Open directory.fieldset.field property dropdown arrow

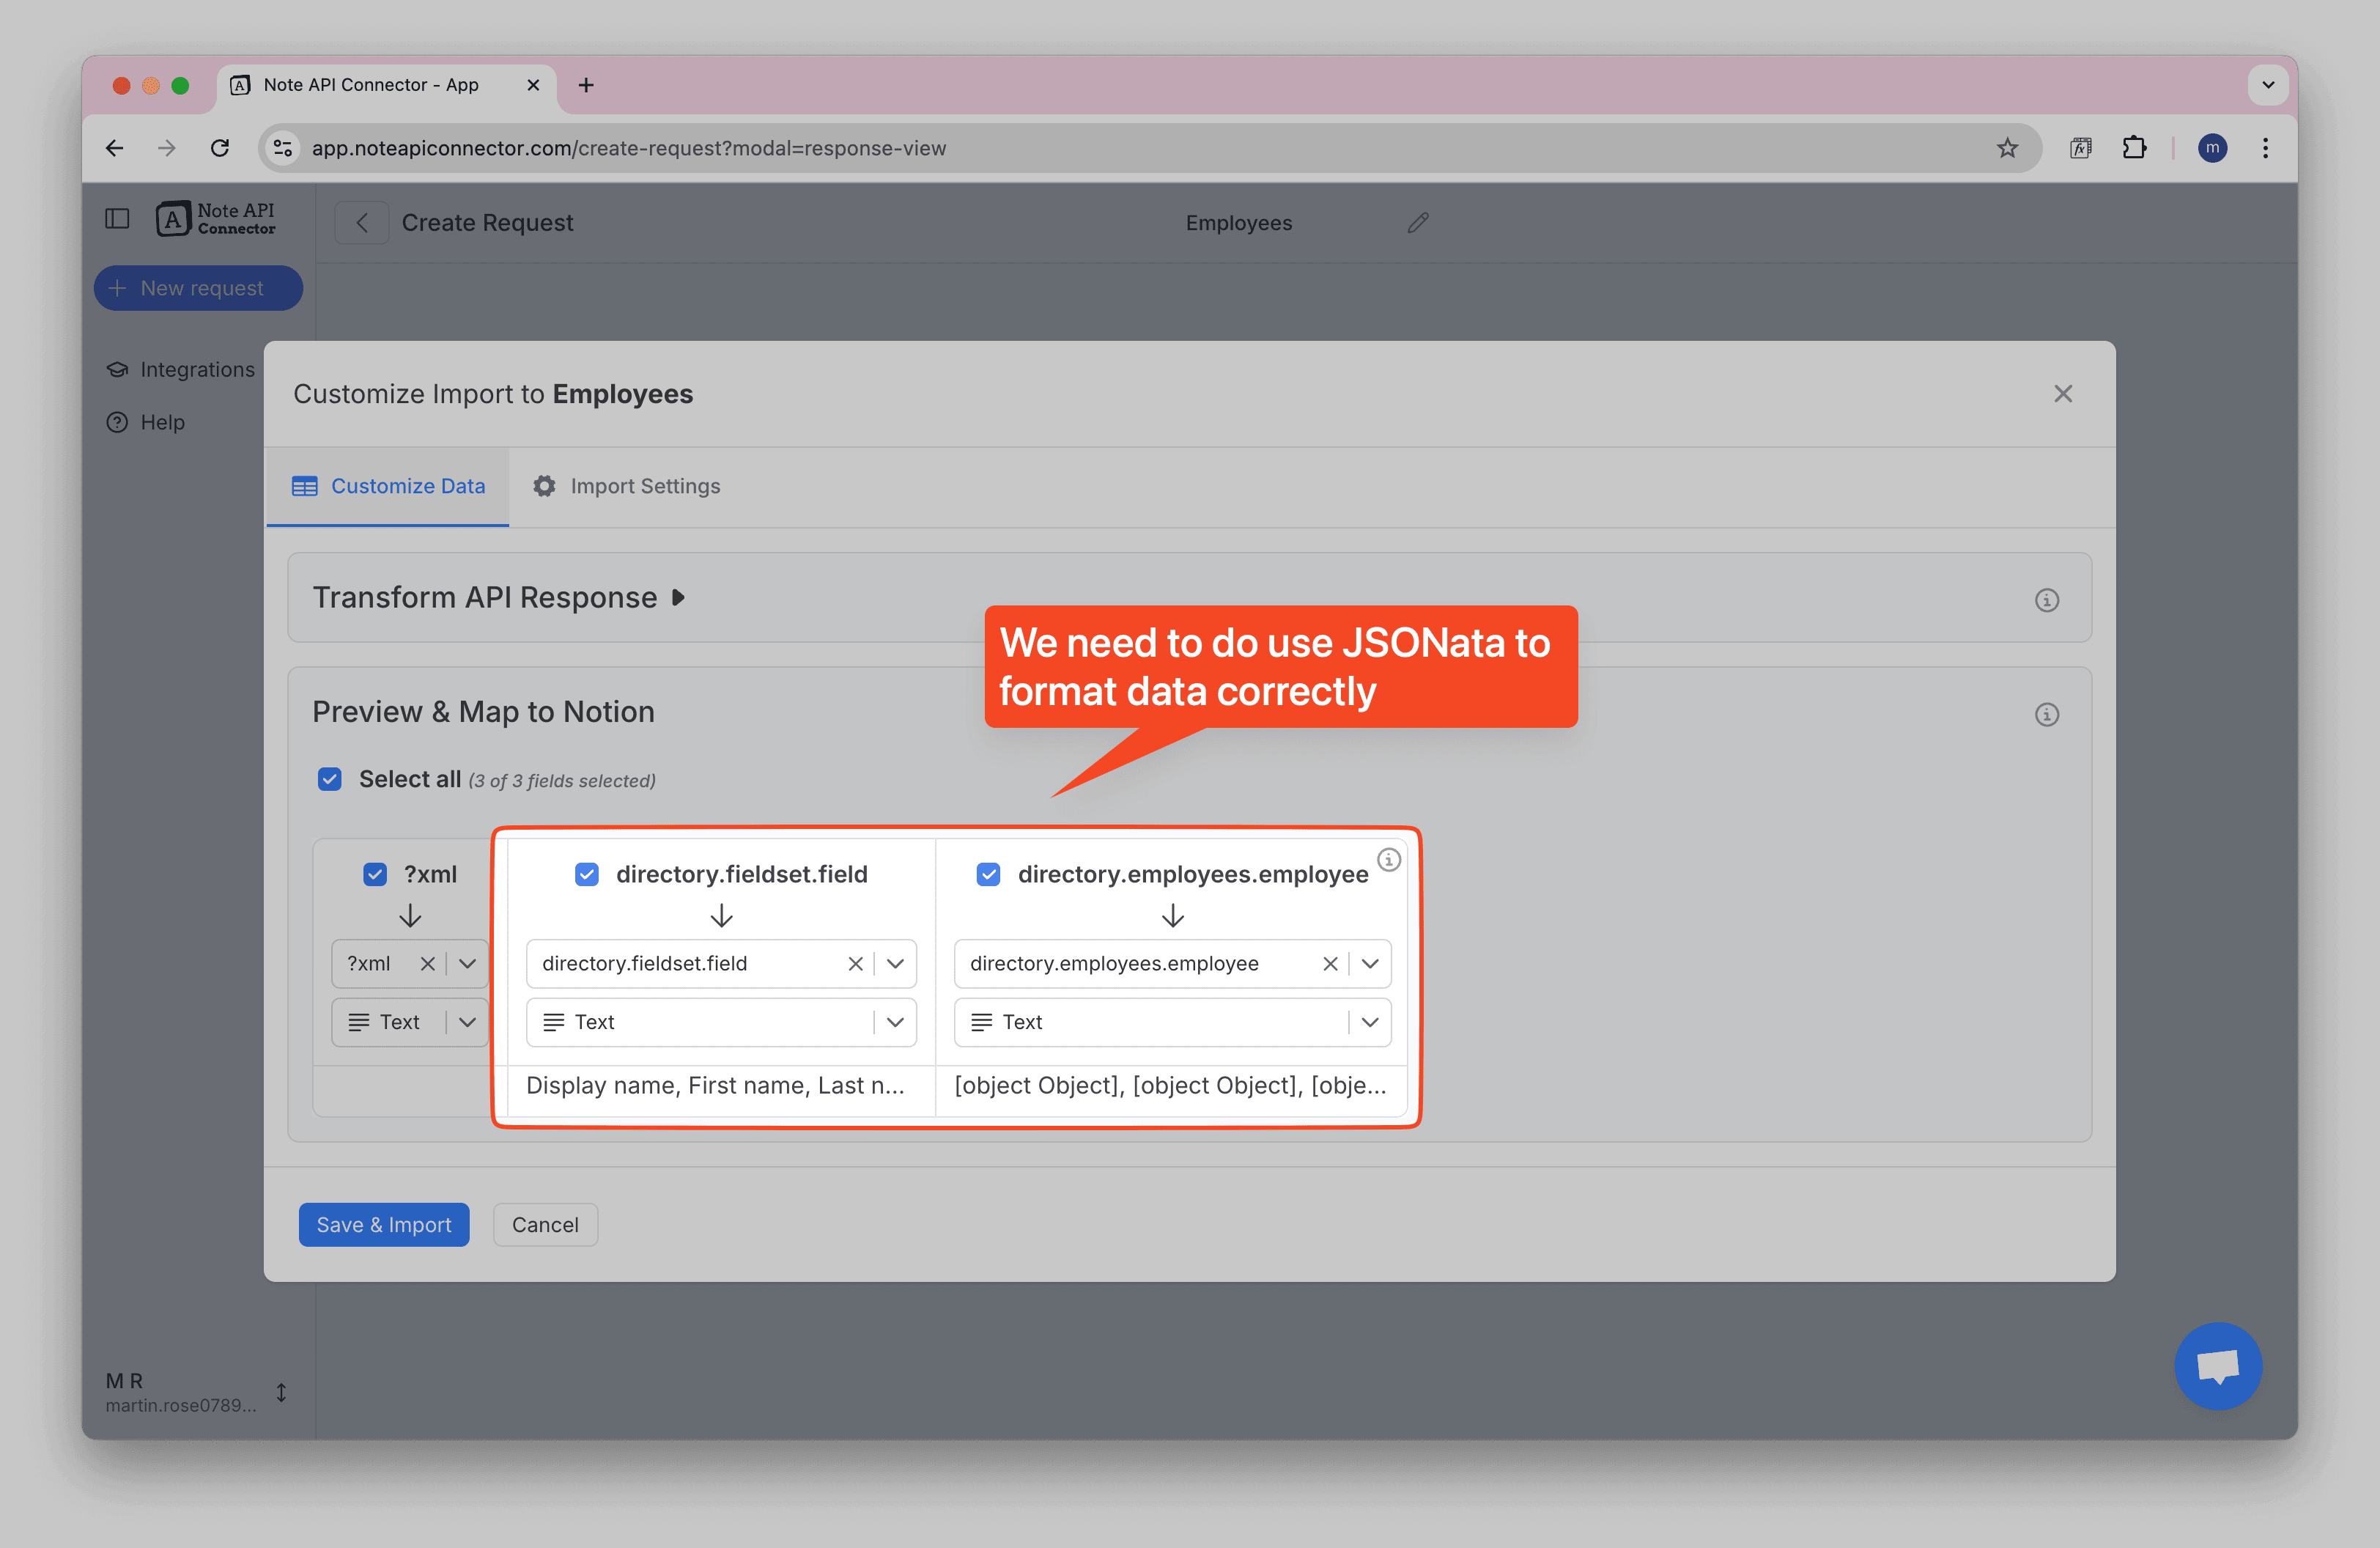(x=895, y=963)
